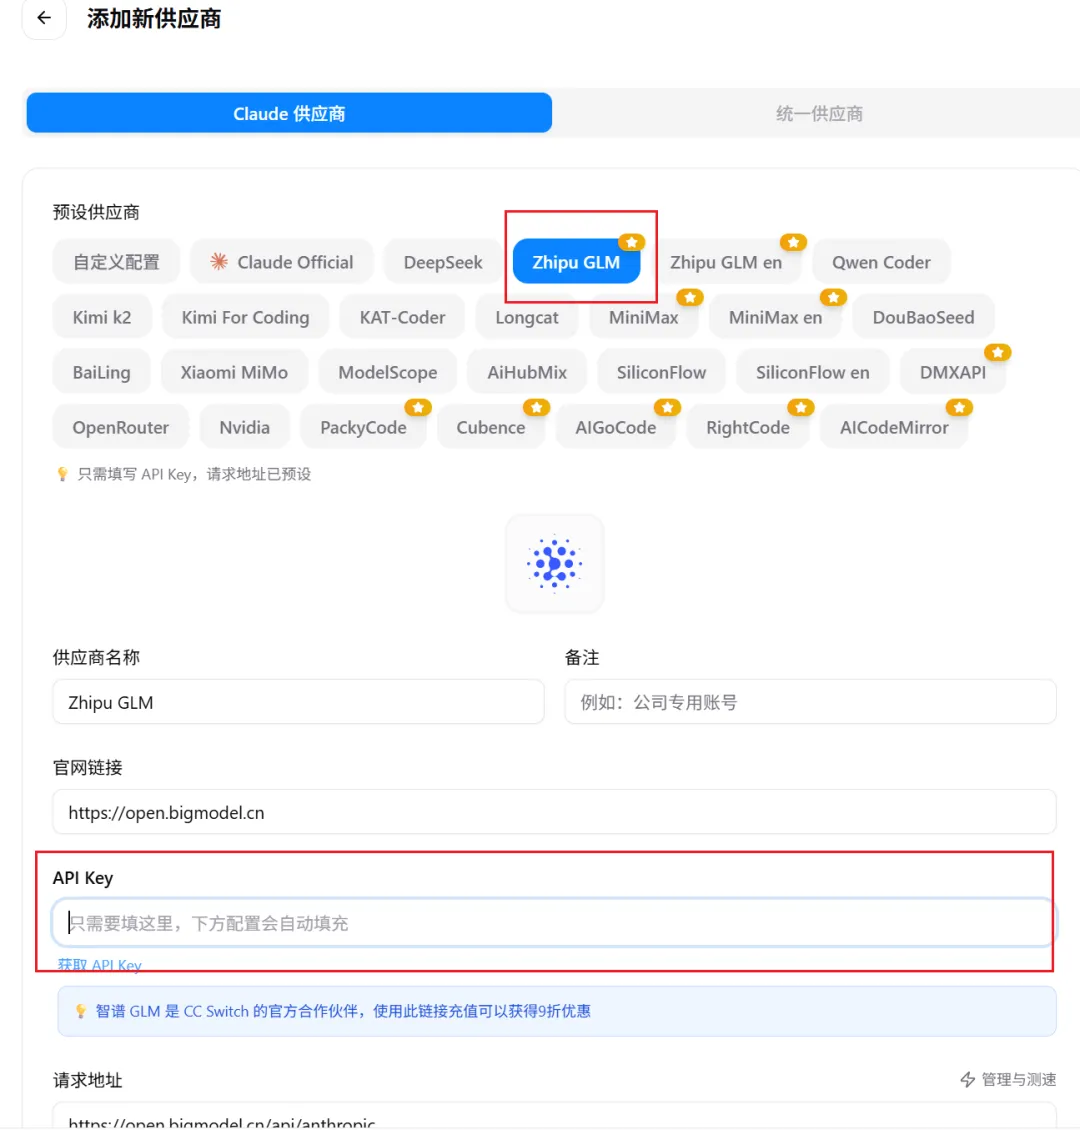Select DMXAPI provider
Image resolution: width=1080 pixels, height=1130 pixels.
(x=952, y=372)
